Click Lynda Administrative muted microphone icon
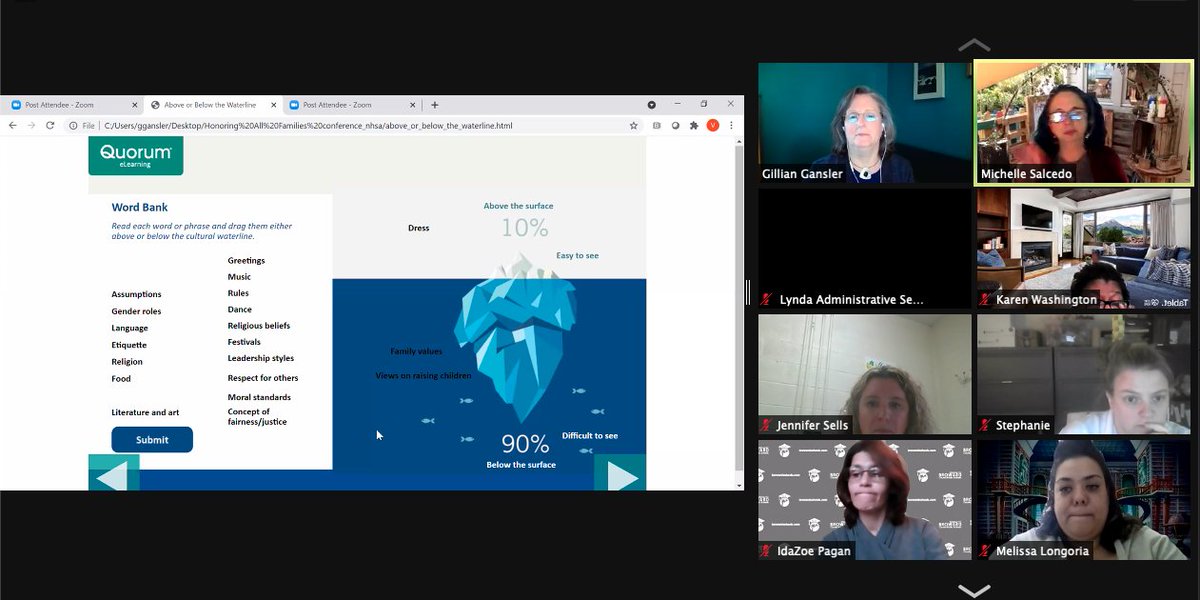The image size is (1200, 600). pos(767,299)
